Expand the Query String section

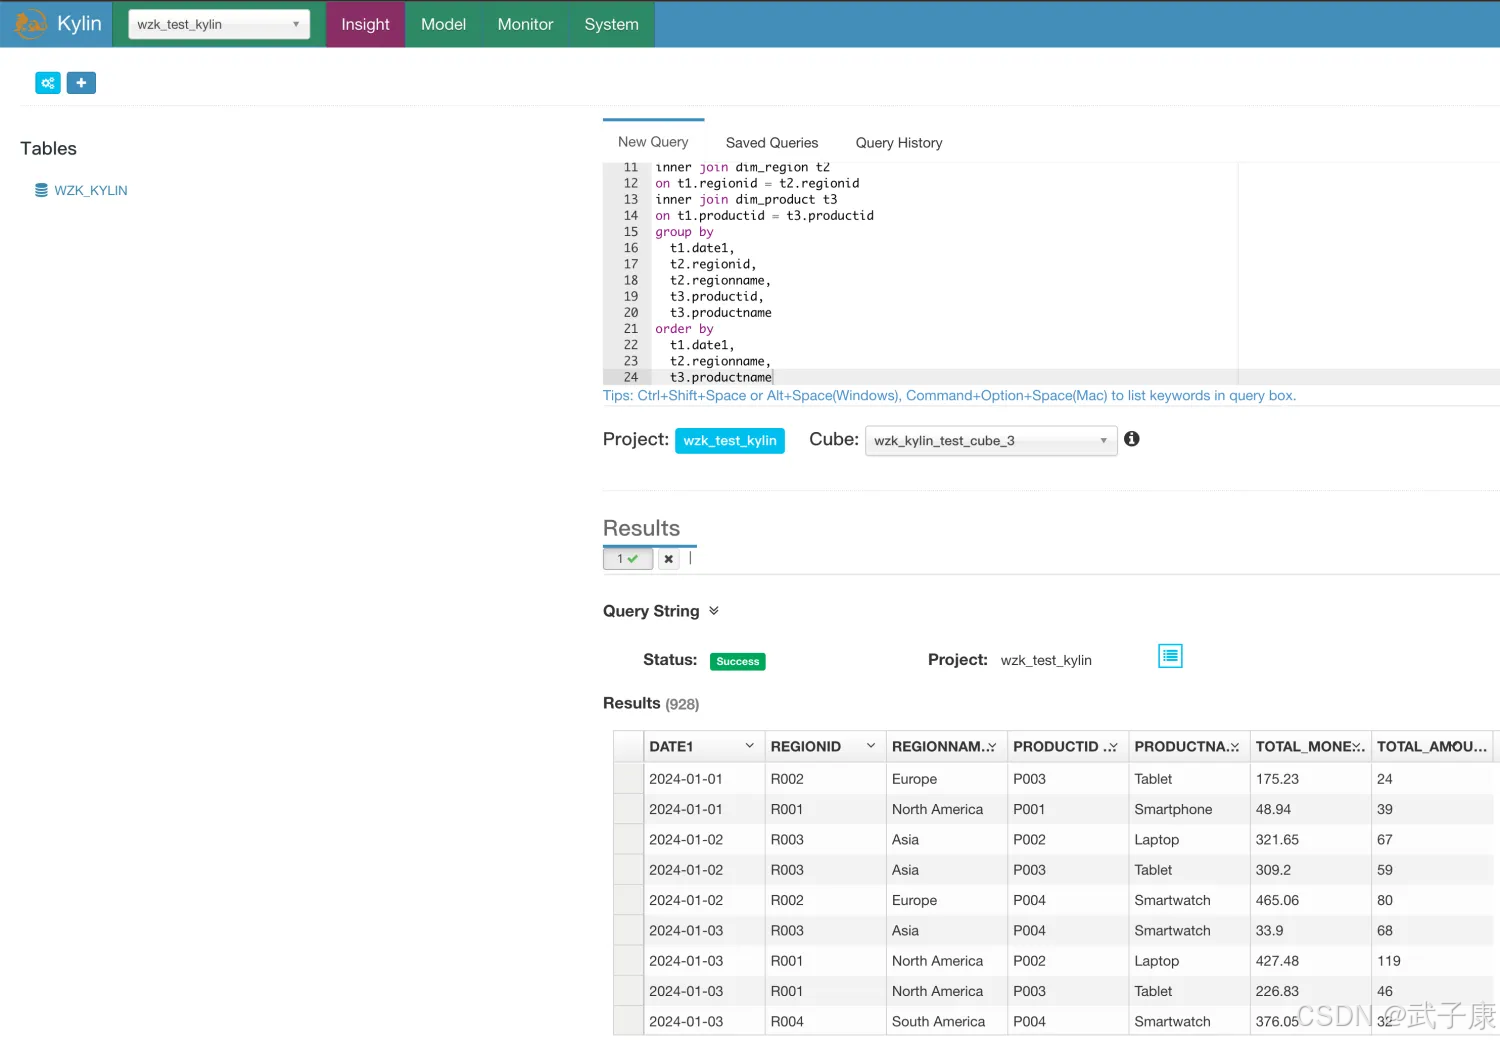[714, 611]
